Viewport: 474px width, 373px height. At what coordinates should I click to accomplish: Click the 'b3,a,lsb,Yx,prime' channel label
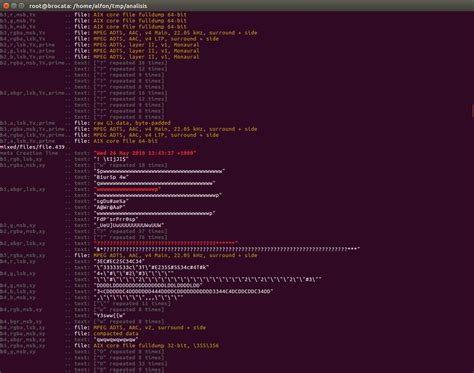tap(27, 123)
